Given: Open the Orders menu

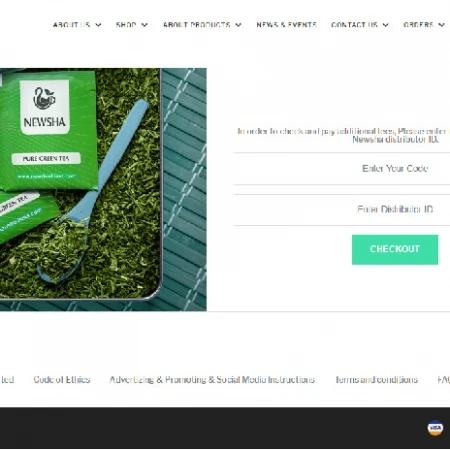Looking at the screenshot, I should [418, 25].
